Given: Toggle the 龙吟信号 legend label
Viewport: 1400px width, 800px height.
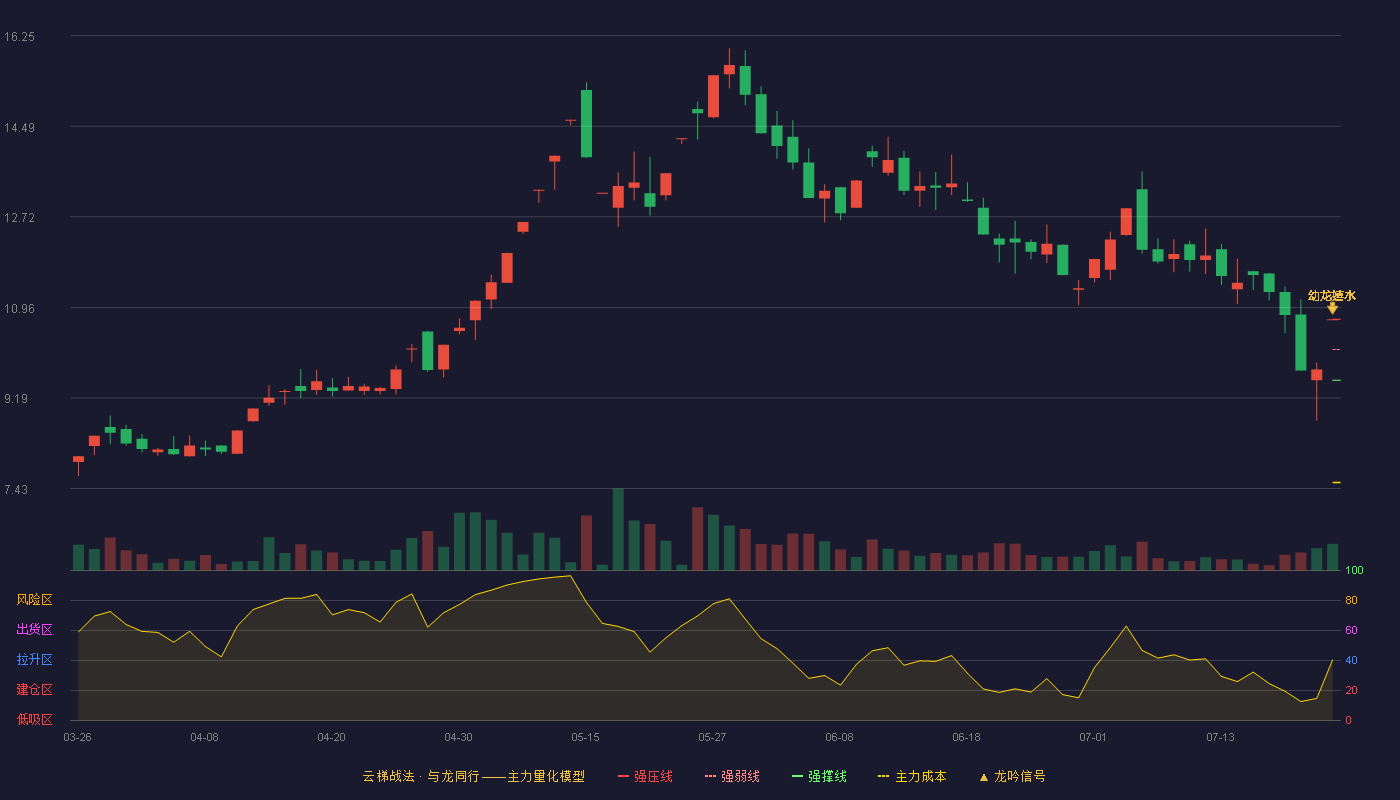Looking at the screenshot, I should coord(1019,777).
